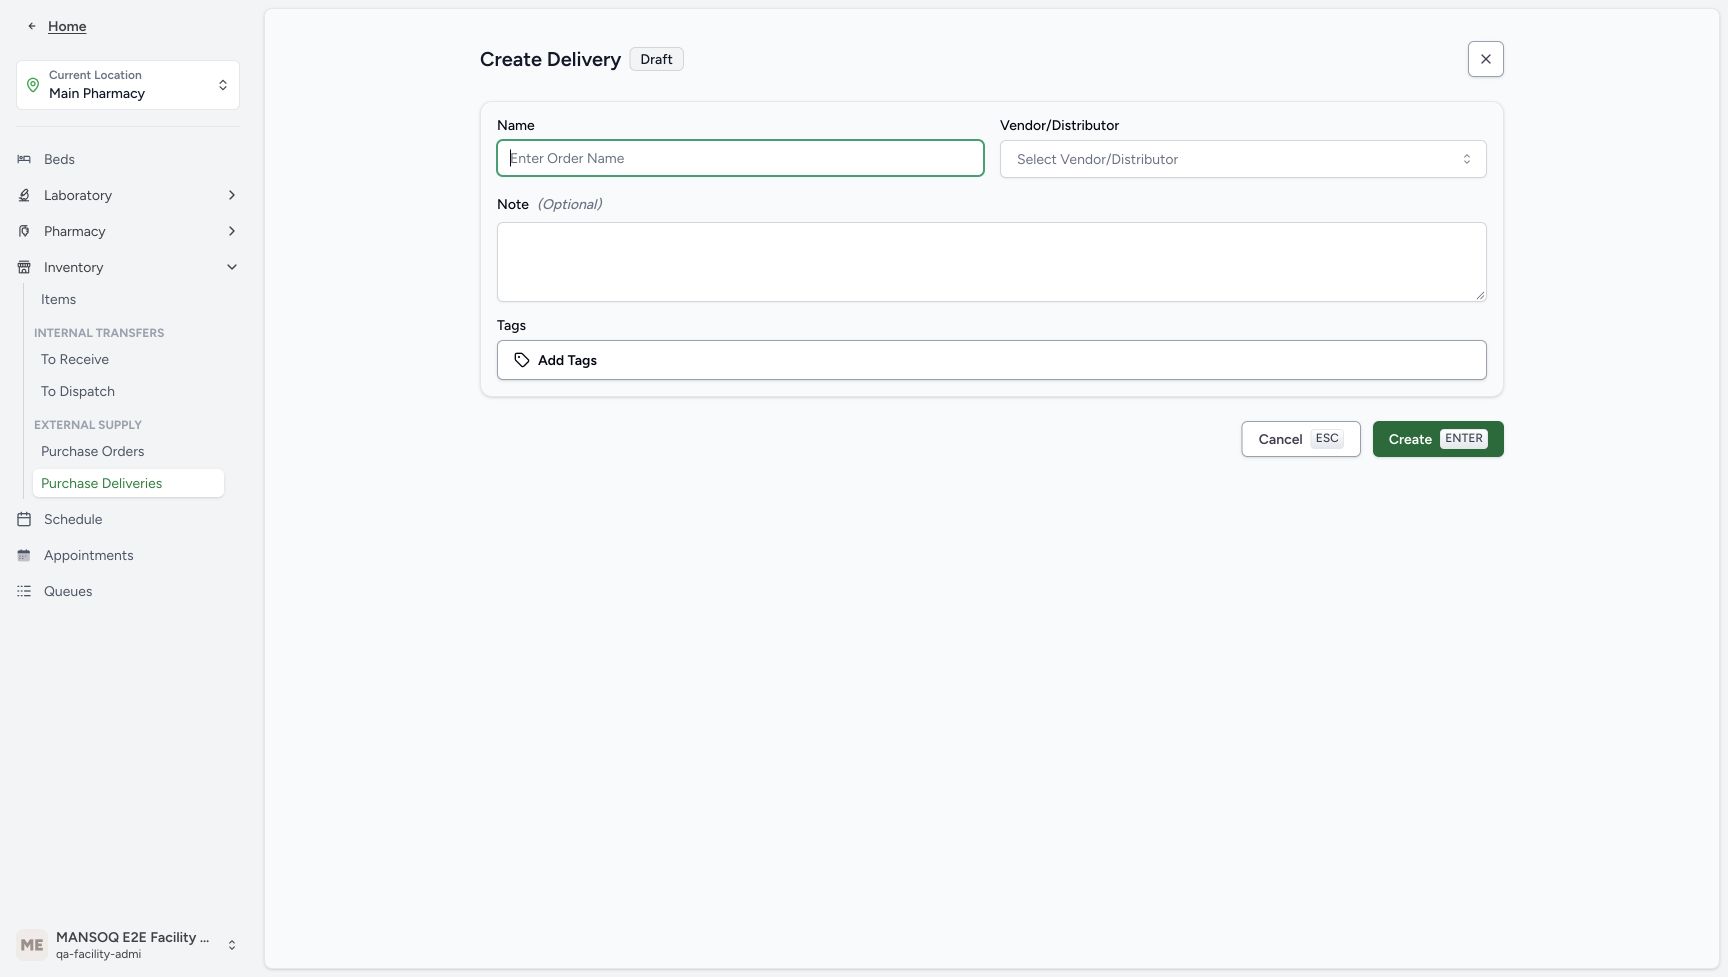The image size is (1728, 977).
Task: Click the location pin icon
Action: (33, 85)
